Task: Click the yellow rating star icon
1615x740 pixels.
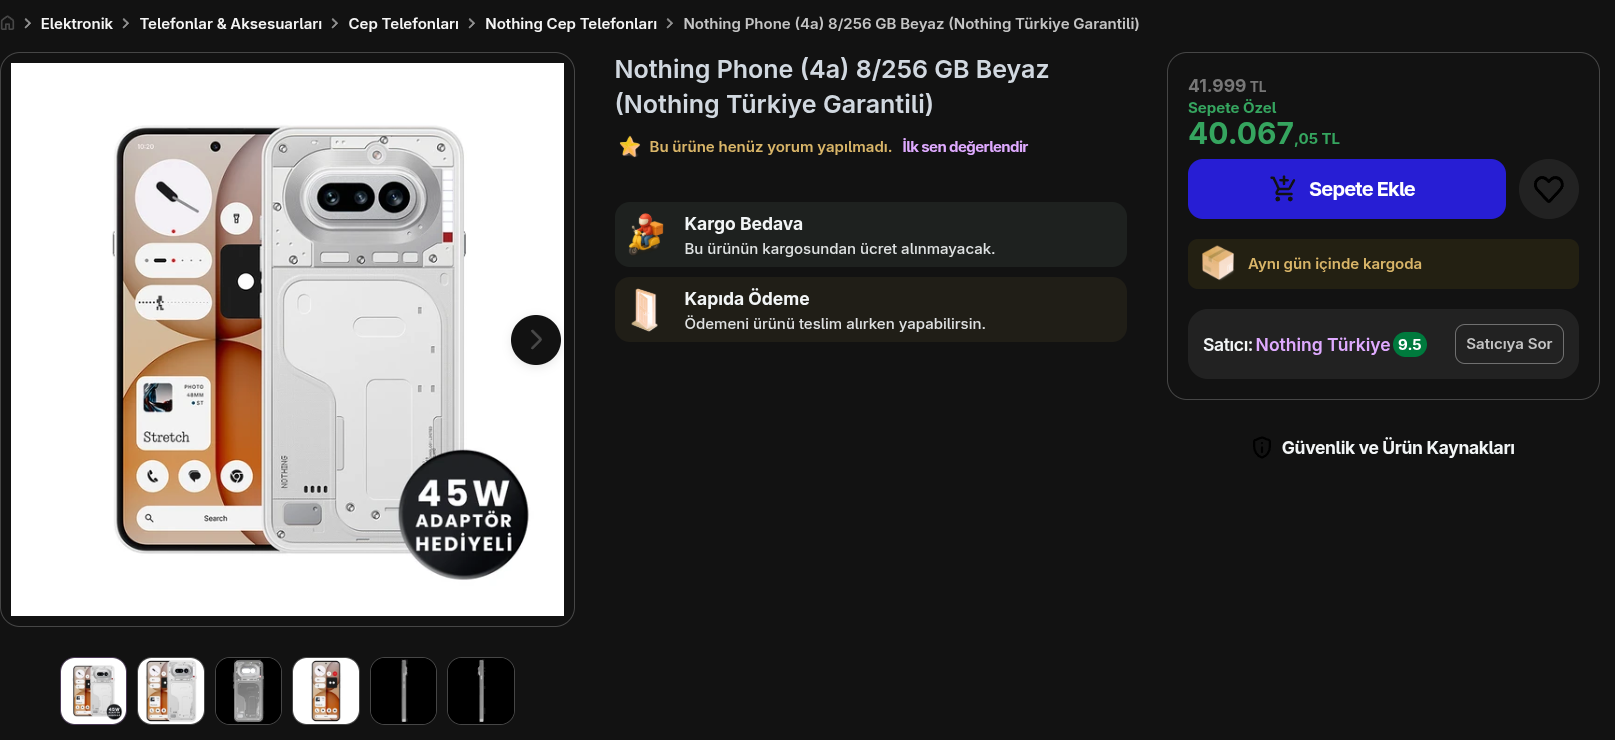Action: [x=629, y=147]
